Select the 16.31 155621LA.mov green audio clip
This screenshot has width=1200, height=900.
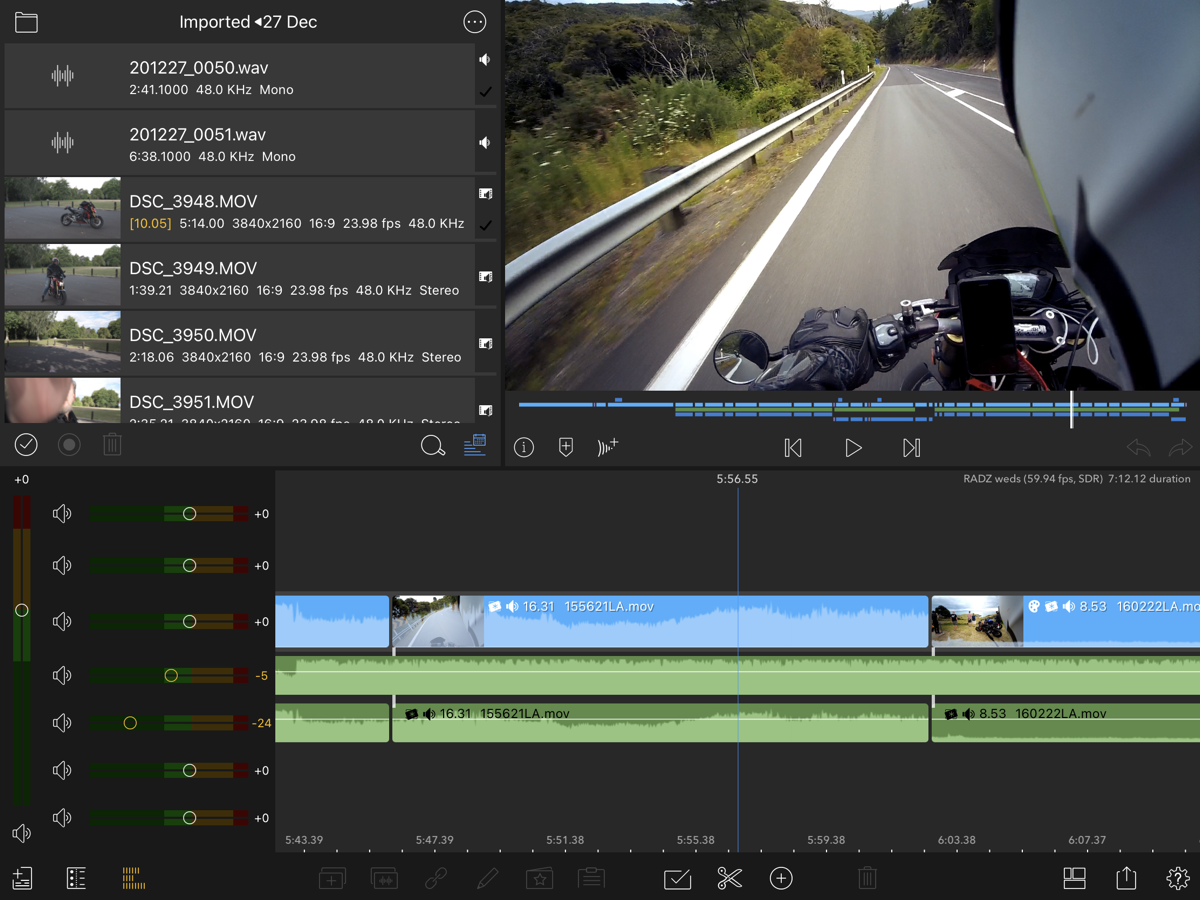660,723
